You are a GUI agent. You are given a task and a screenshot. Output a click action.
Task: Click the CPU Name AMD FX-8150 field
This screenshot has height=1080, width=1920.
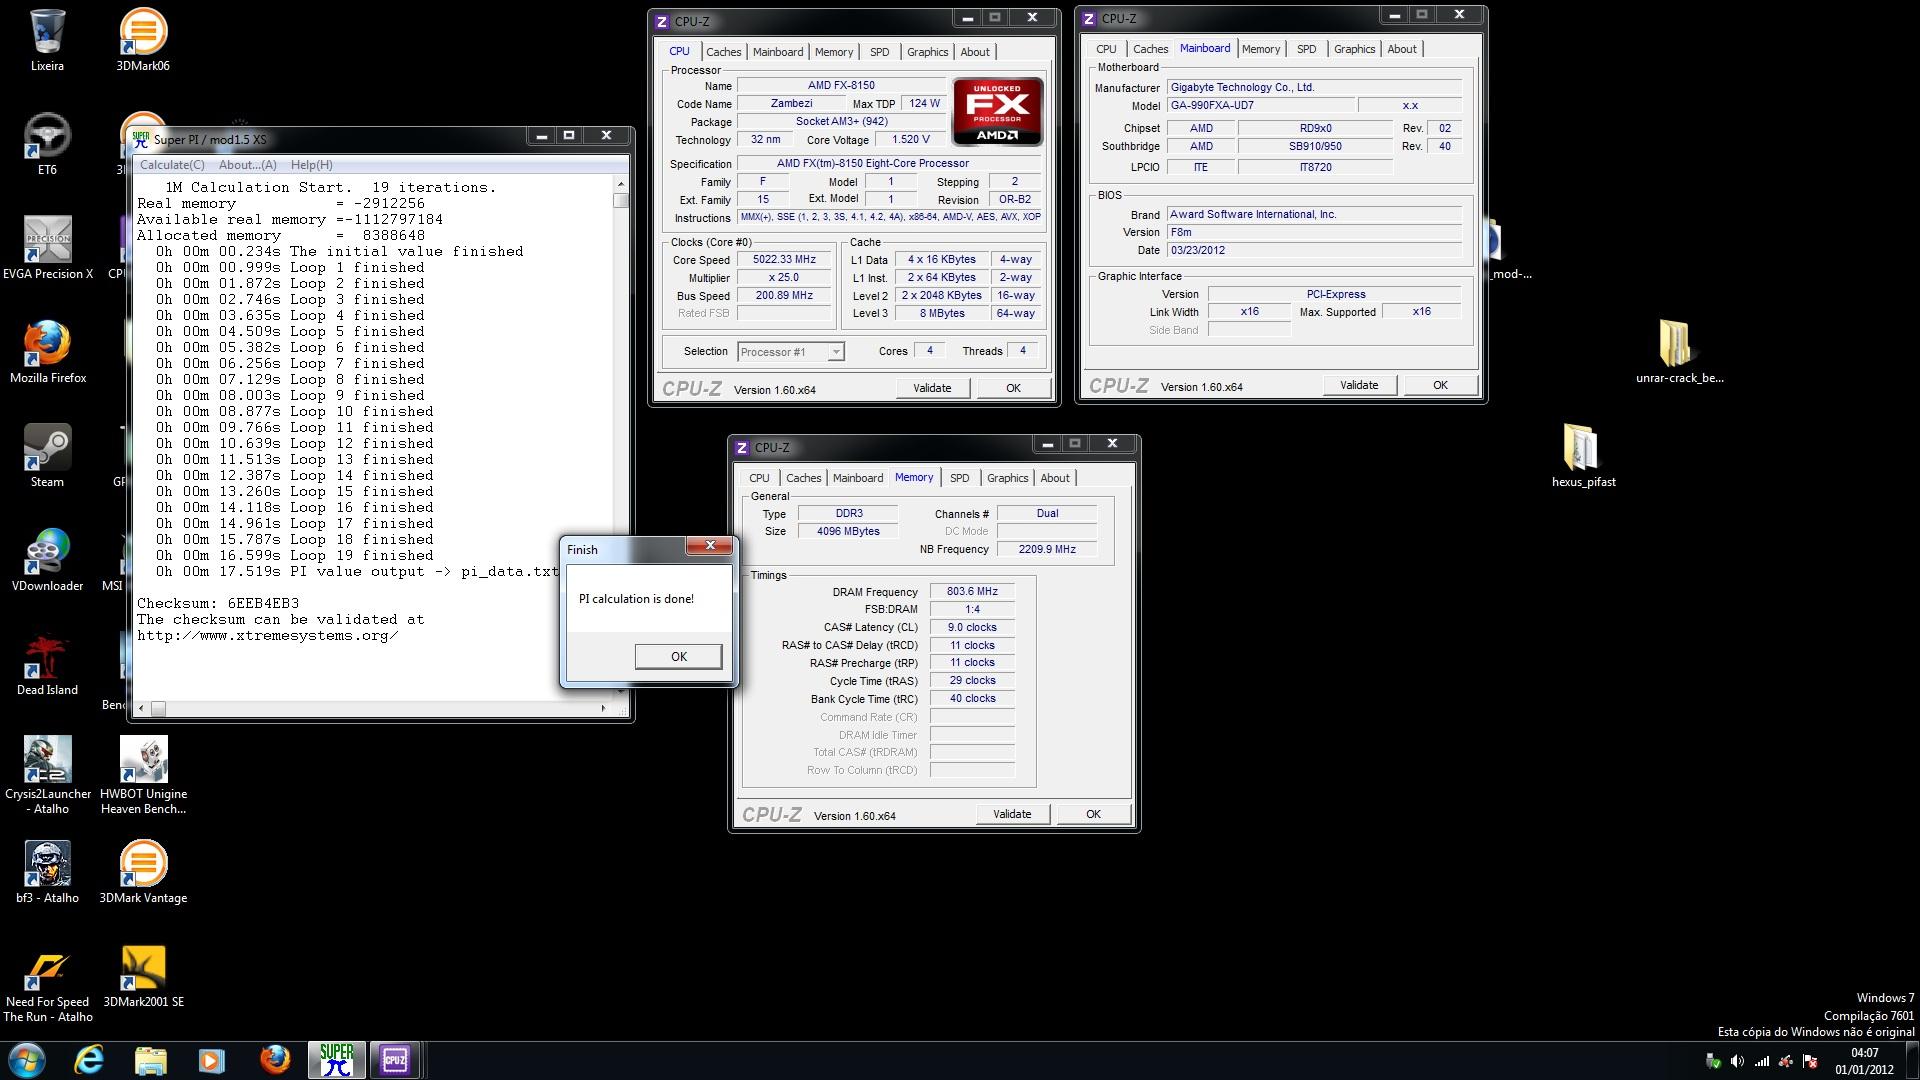point(841,86)
